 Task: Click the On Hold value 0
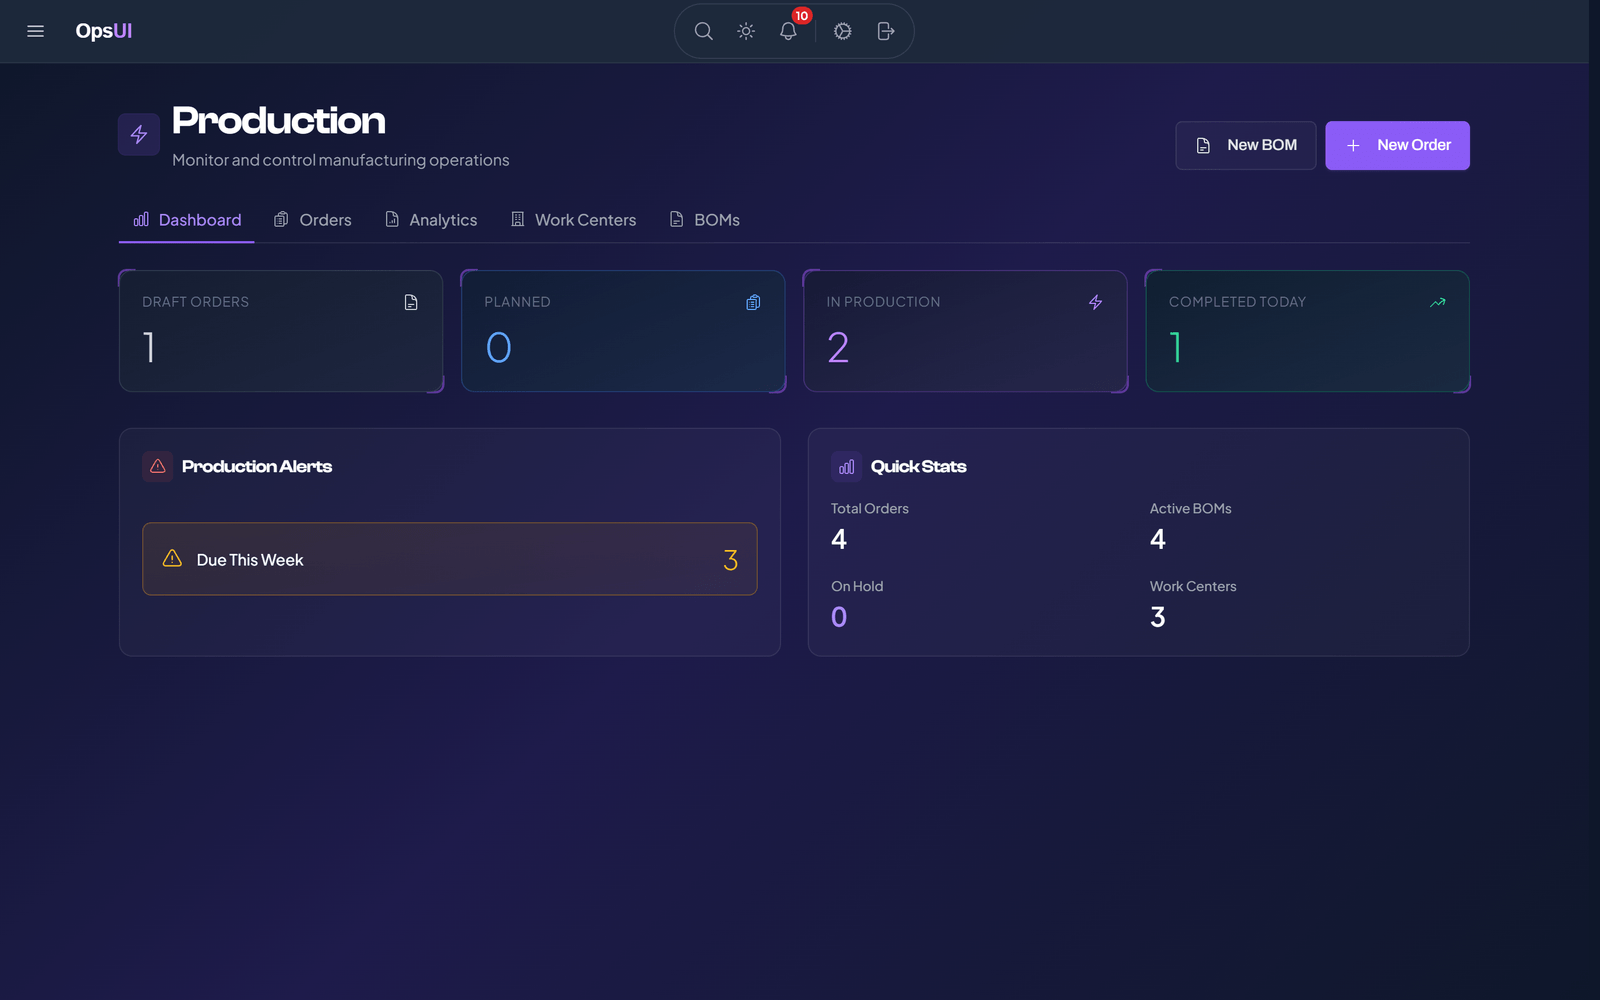[x=839, y=617]
